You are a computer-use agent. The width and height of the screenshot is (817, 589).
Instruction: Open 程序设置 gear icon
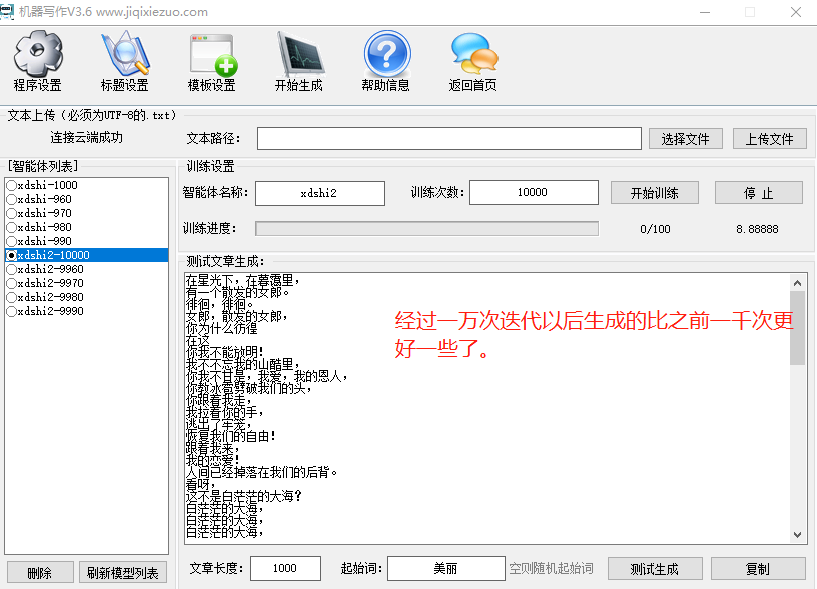tap(37, 54)
